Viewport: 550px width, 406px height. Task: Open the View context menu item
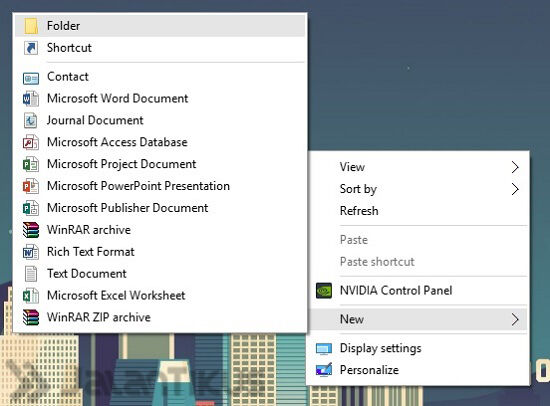418,167
